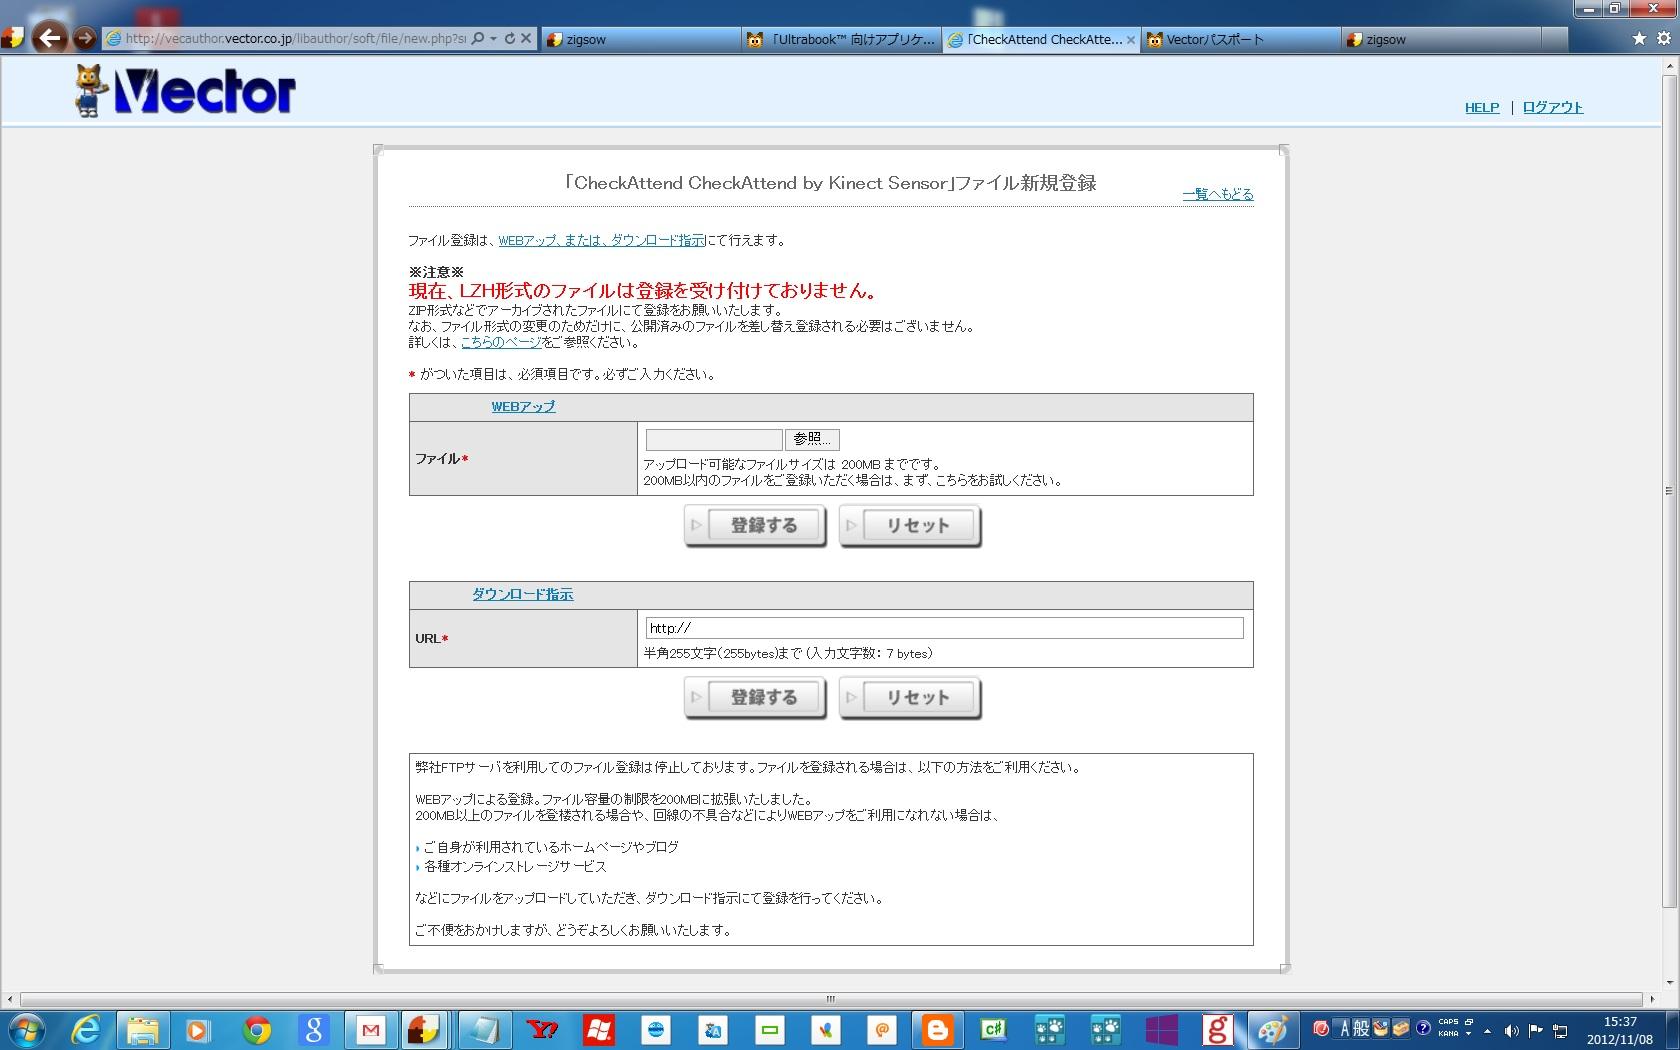
Task: Open the Yahoo icon on the taskbar
Action: tap(542, 1029)
